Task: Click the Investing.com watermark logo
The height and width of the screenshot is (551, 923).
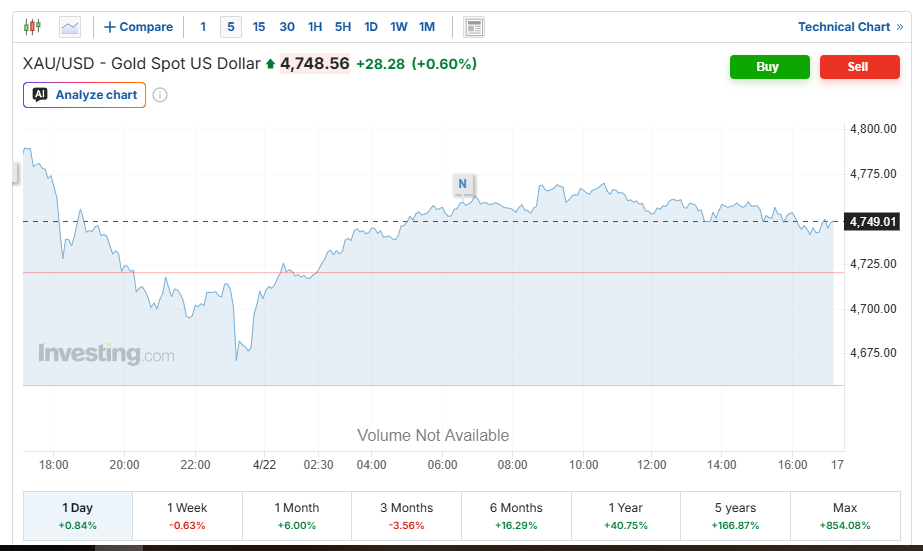Action: [106, 354]
